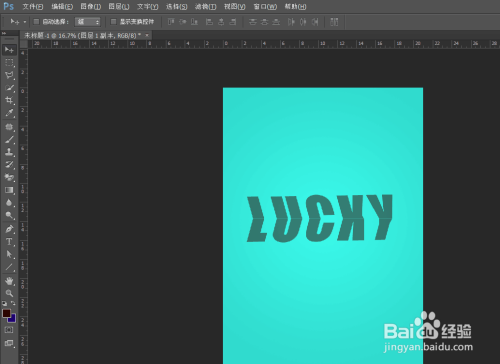Open the 选择(S) menu
Viewport: 500px width, 364px height.
pyautogui.click(x=177, y=7)
